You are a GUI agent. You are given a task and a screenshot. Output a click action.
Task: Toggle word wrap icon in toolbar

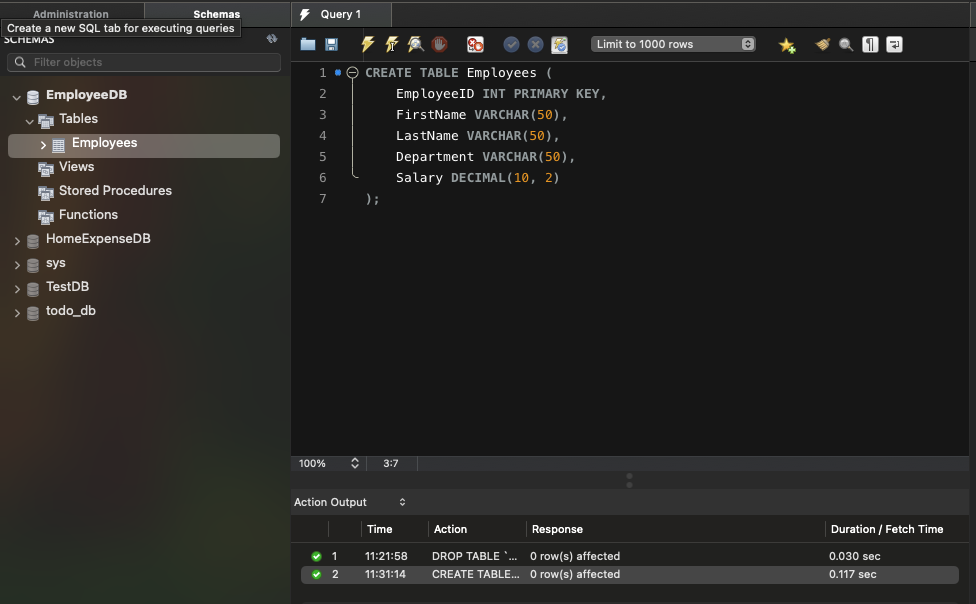(x=894, y=45)
